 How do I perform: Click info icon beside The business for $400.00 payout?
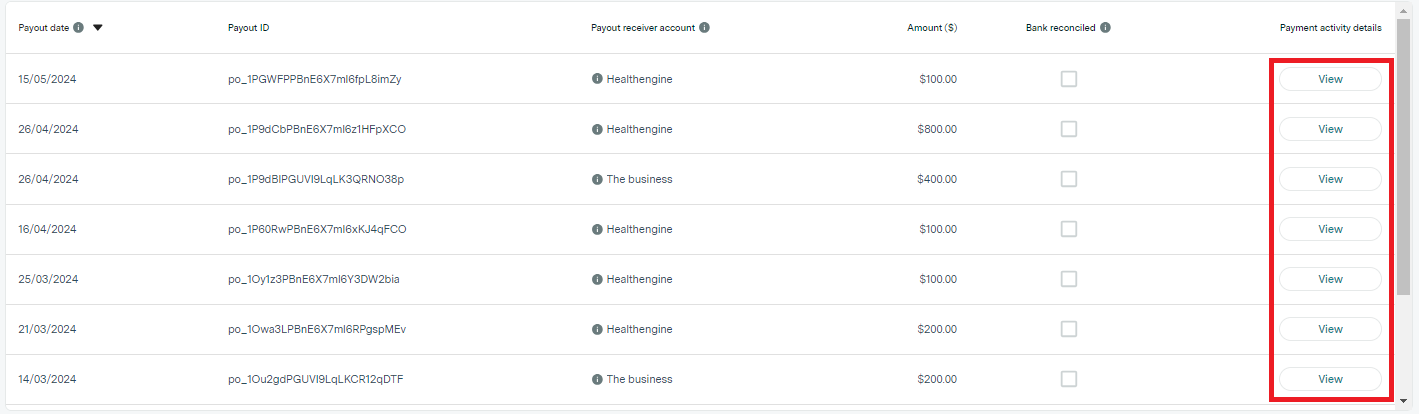[x=597, y=179]
